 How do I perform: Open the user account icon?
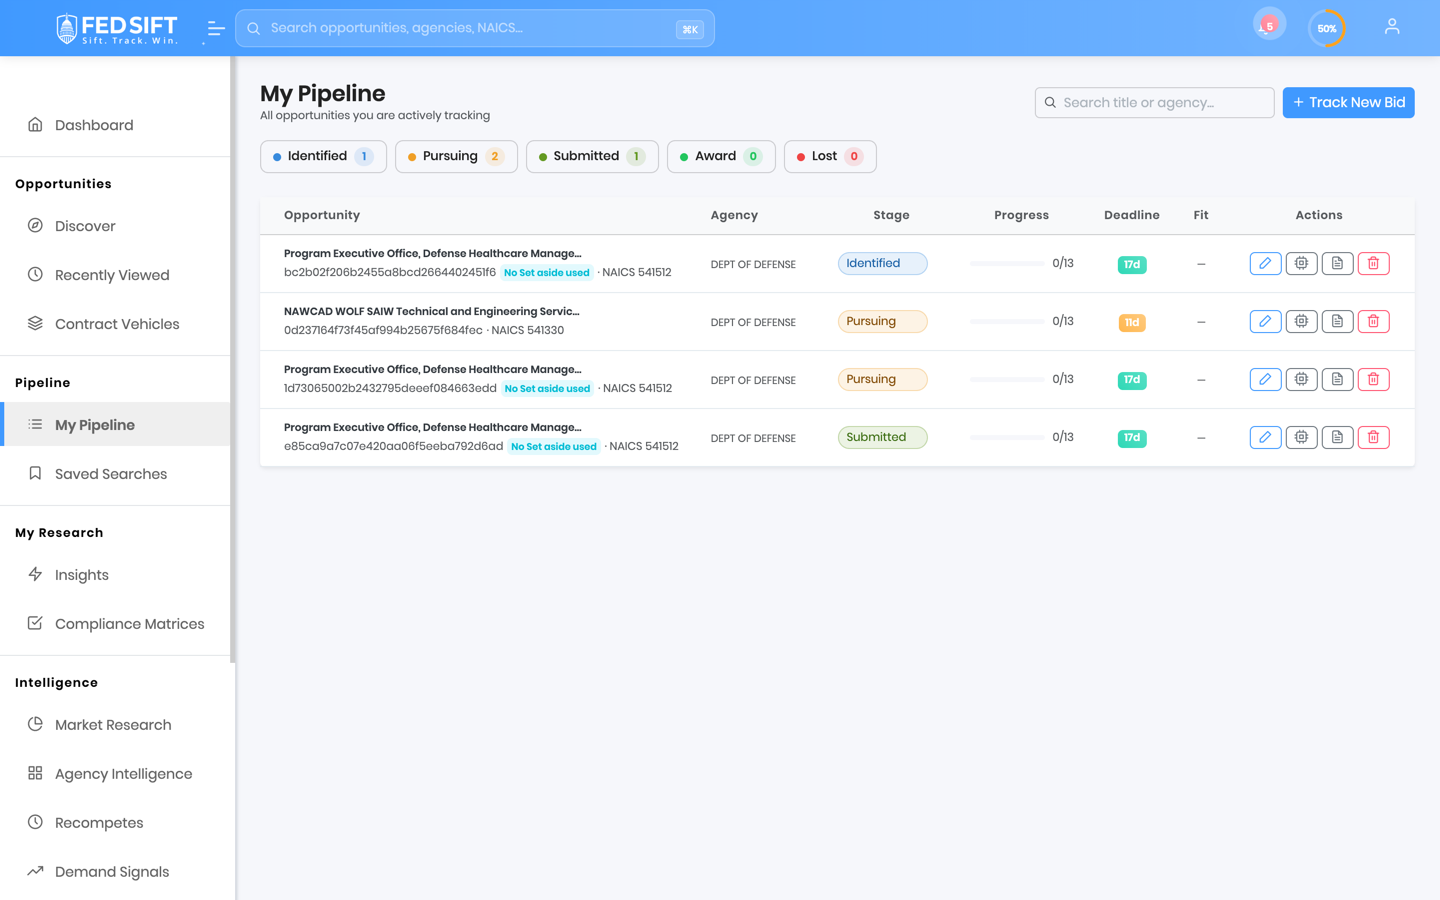1392,27
